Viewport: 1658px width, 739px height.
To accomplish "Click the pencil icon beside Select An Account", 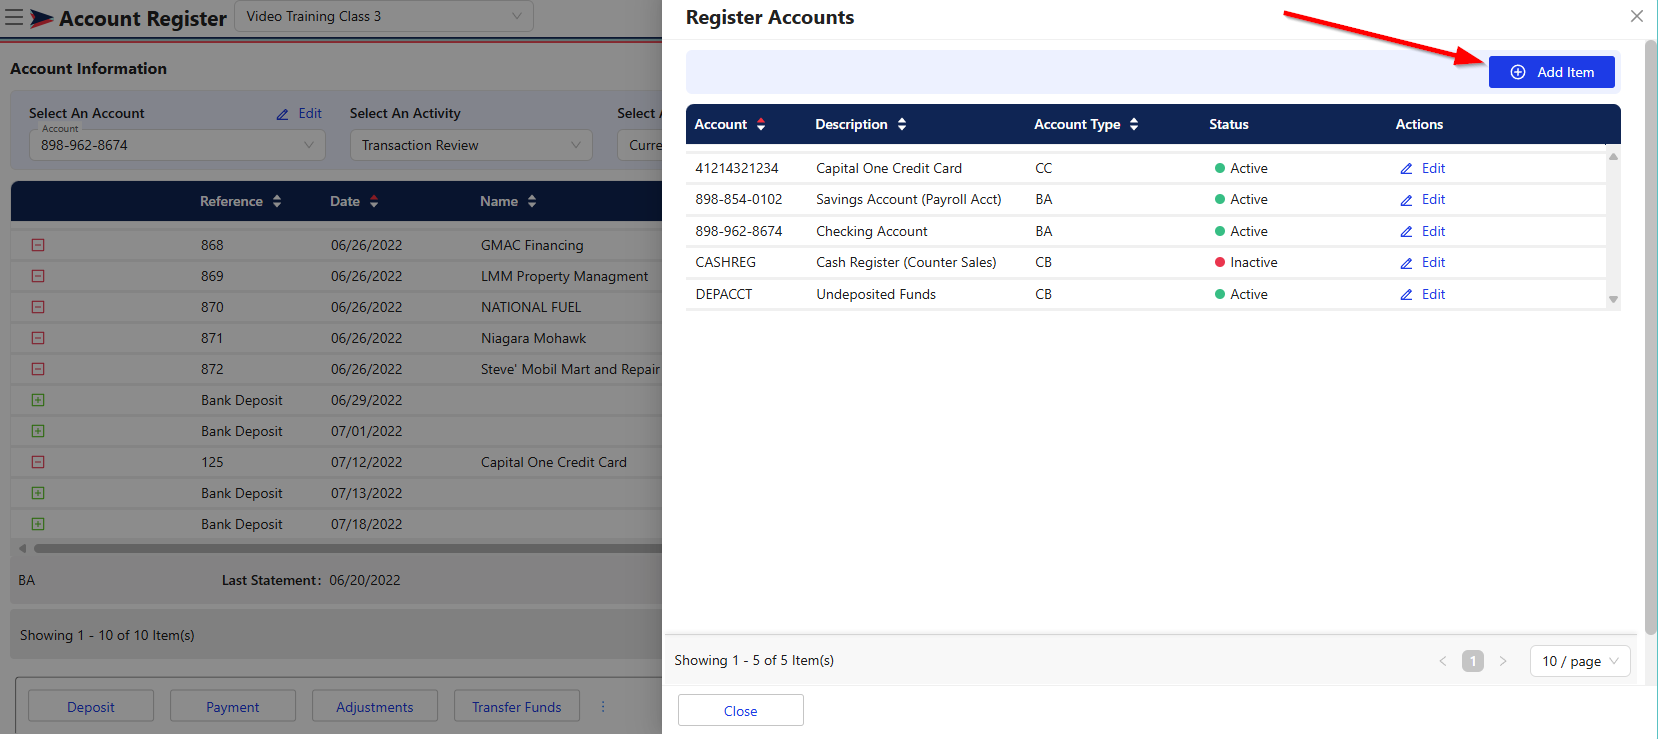I will click(x=283, y=114).
